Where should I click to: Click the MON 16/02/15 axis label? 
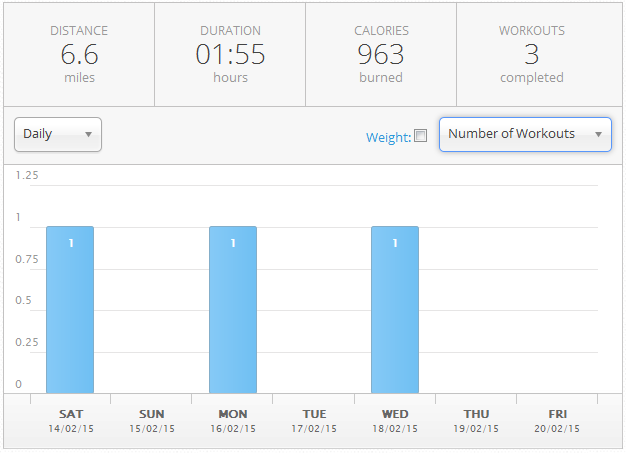pos(233,420)
